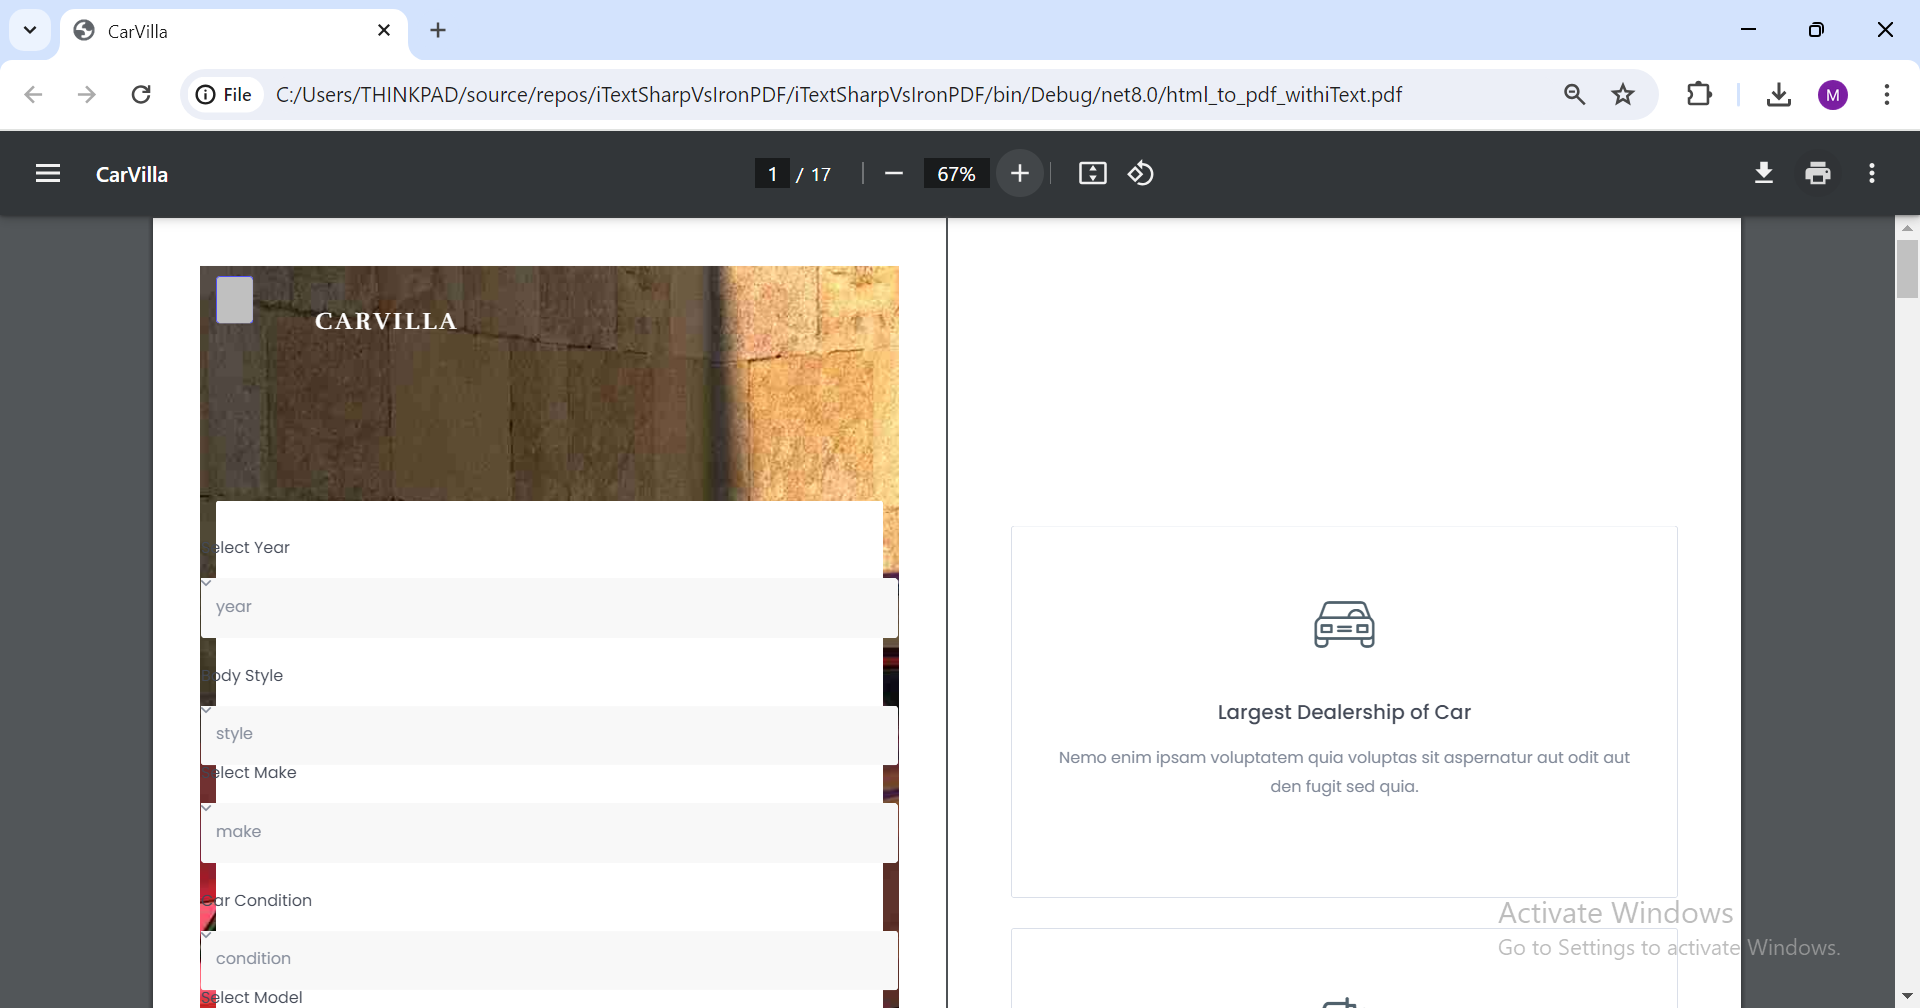Switch to the CarVilla tab
The width and height of the screenshot is (1920, 1008).
pos(234,31)
